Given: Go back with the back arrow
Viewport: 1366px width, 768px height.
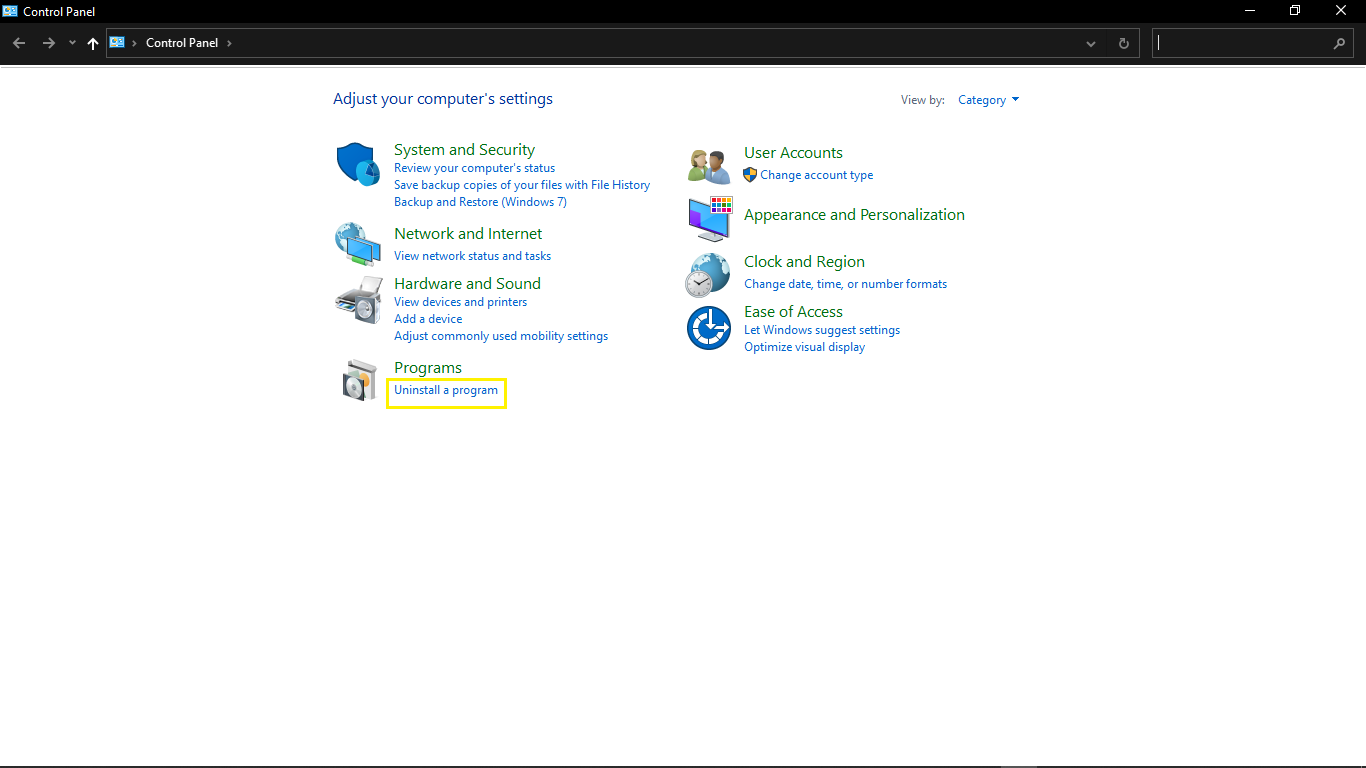Looking at the screenshot, I should click(x=19, y=43).
